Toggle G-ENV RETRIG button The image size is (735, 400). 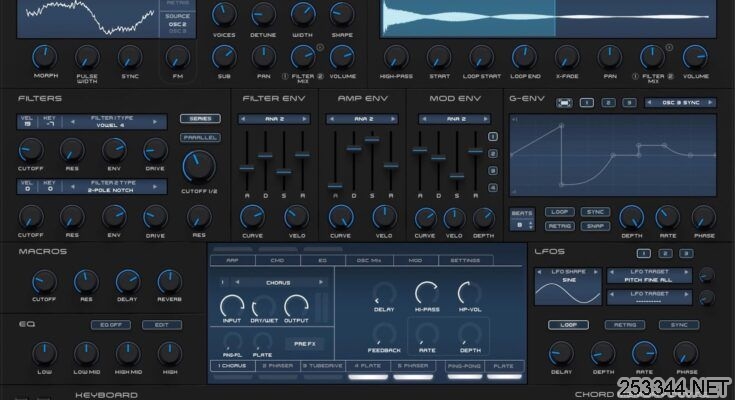[x=559, y=226]
